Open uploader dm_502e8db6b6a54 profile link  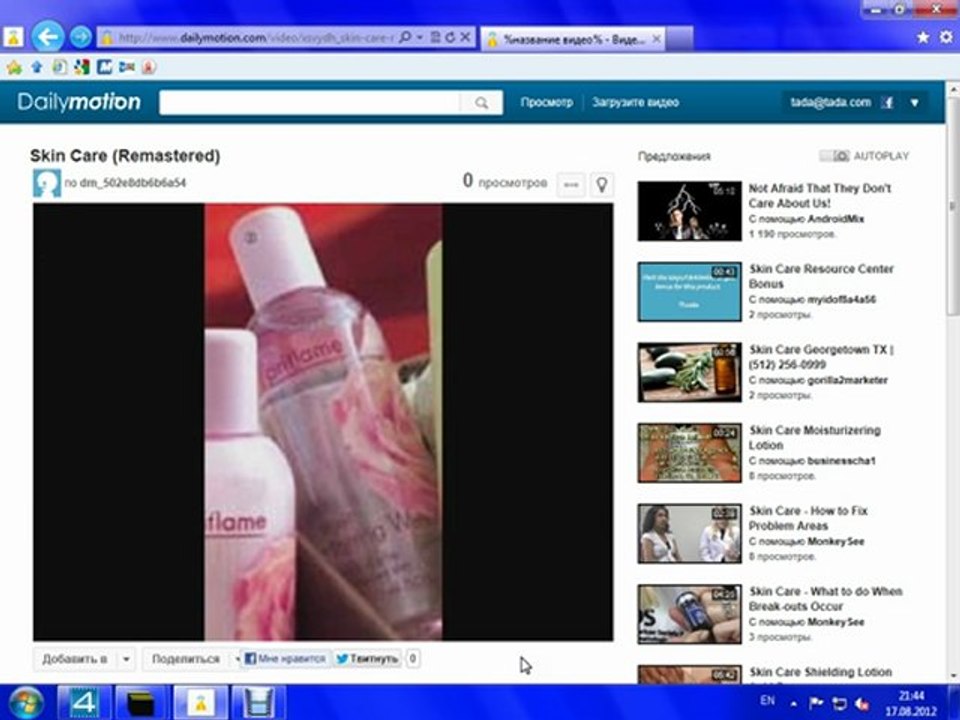point(132,182)
